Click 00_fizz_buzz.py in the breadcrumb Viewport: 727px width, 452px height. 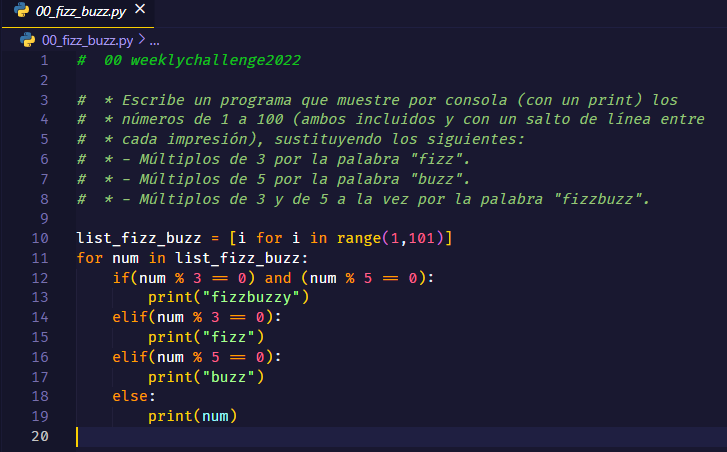click(x=87, y=40)
